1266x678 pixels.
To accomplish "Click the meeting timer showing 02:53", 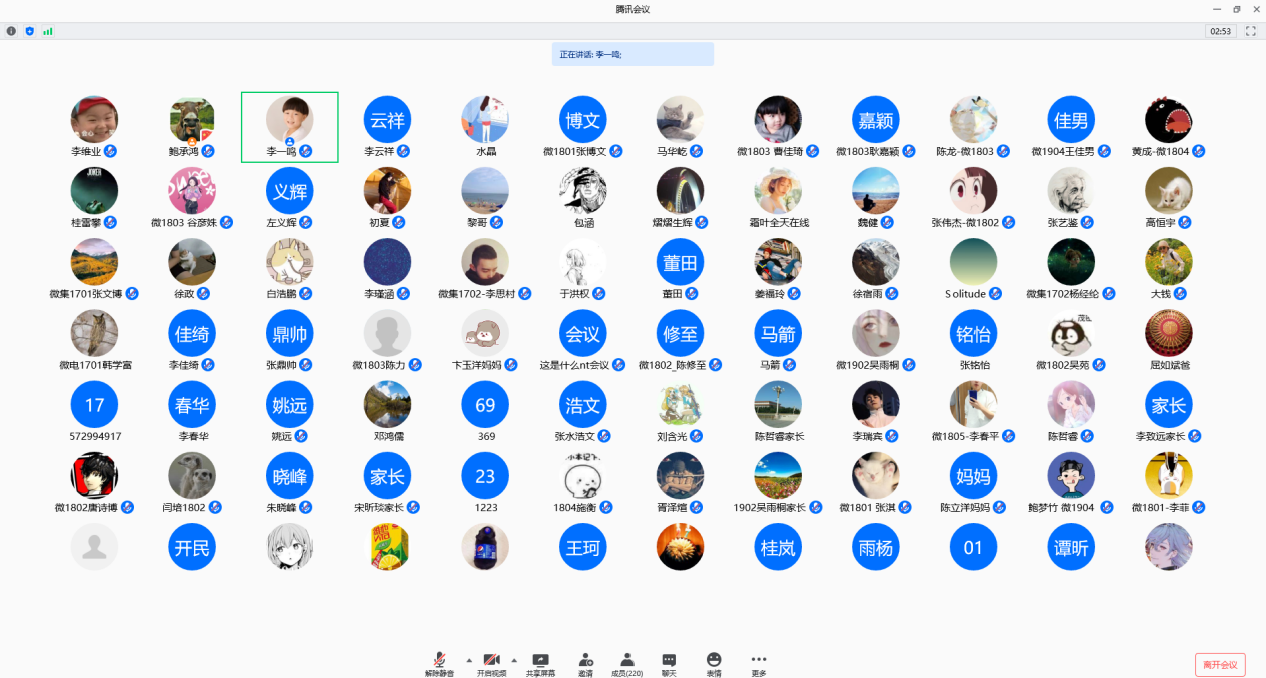I will click(1220, 31).
